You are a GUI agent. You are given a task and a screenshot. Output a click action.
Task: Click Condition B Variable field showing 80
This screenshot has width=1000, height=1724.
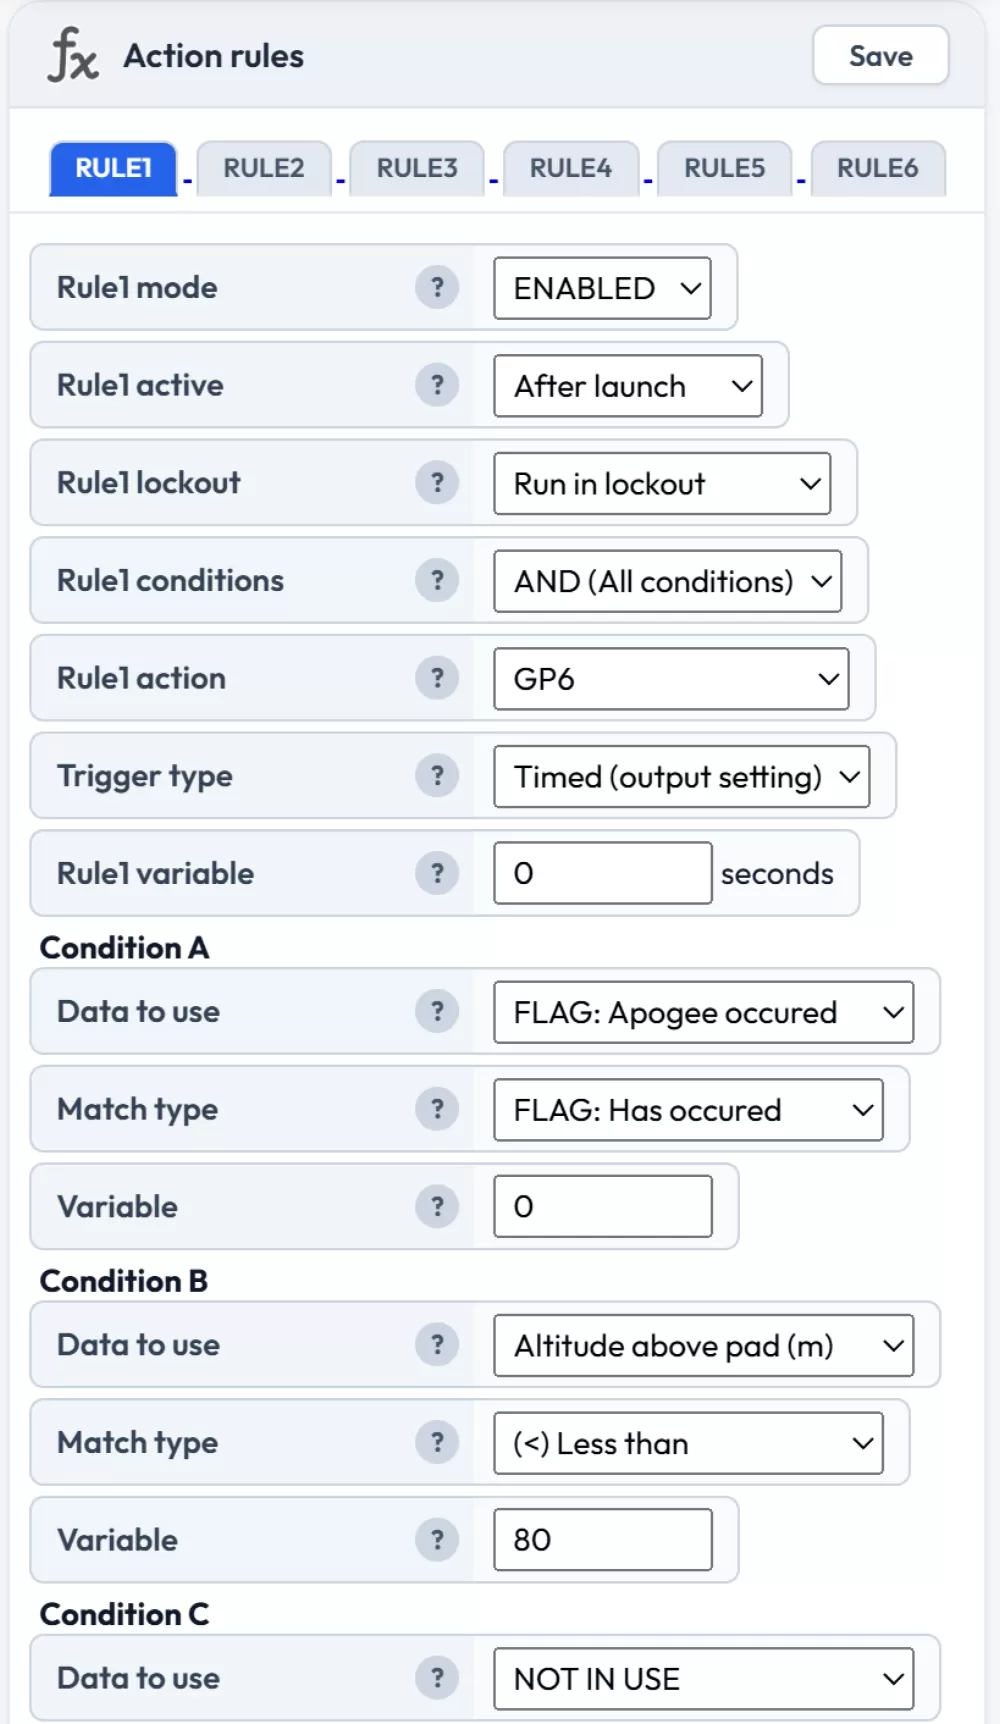(602, 1540)
